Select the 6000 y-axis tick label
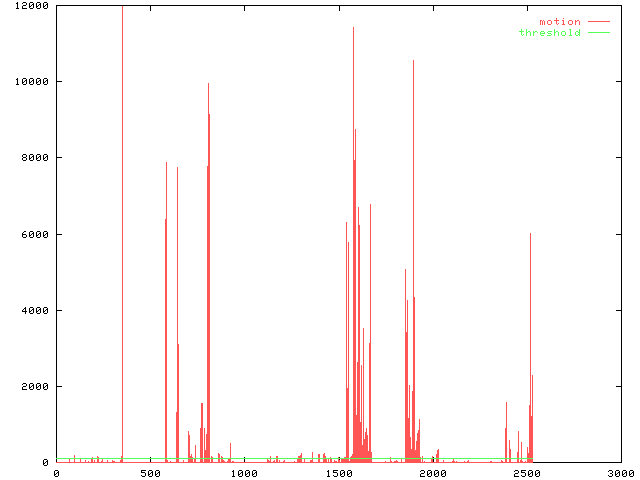 [x=32, y=234]
